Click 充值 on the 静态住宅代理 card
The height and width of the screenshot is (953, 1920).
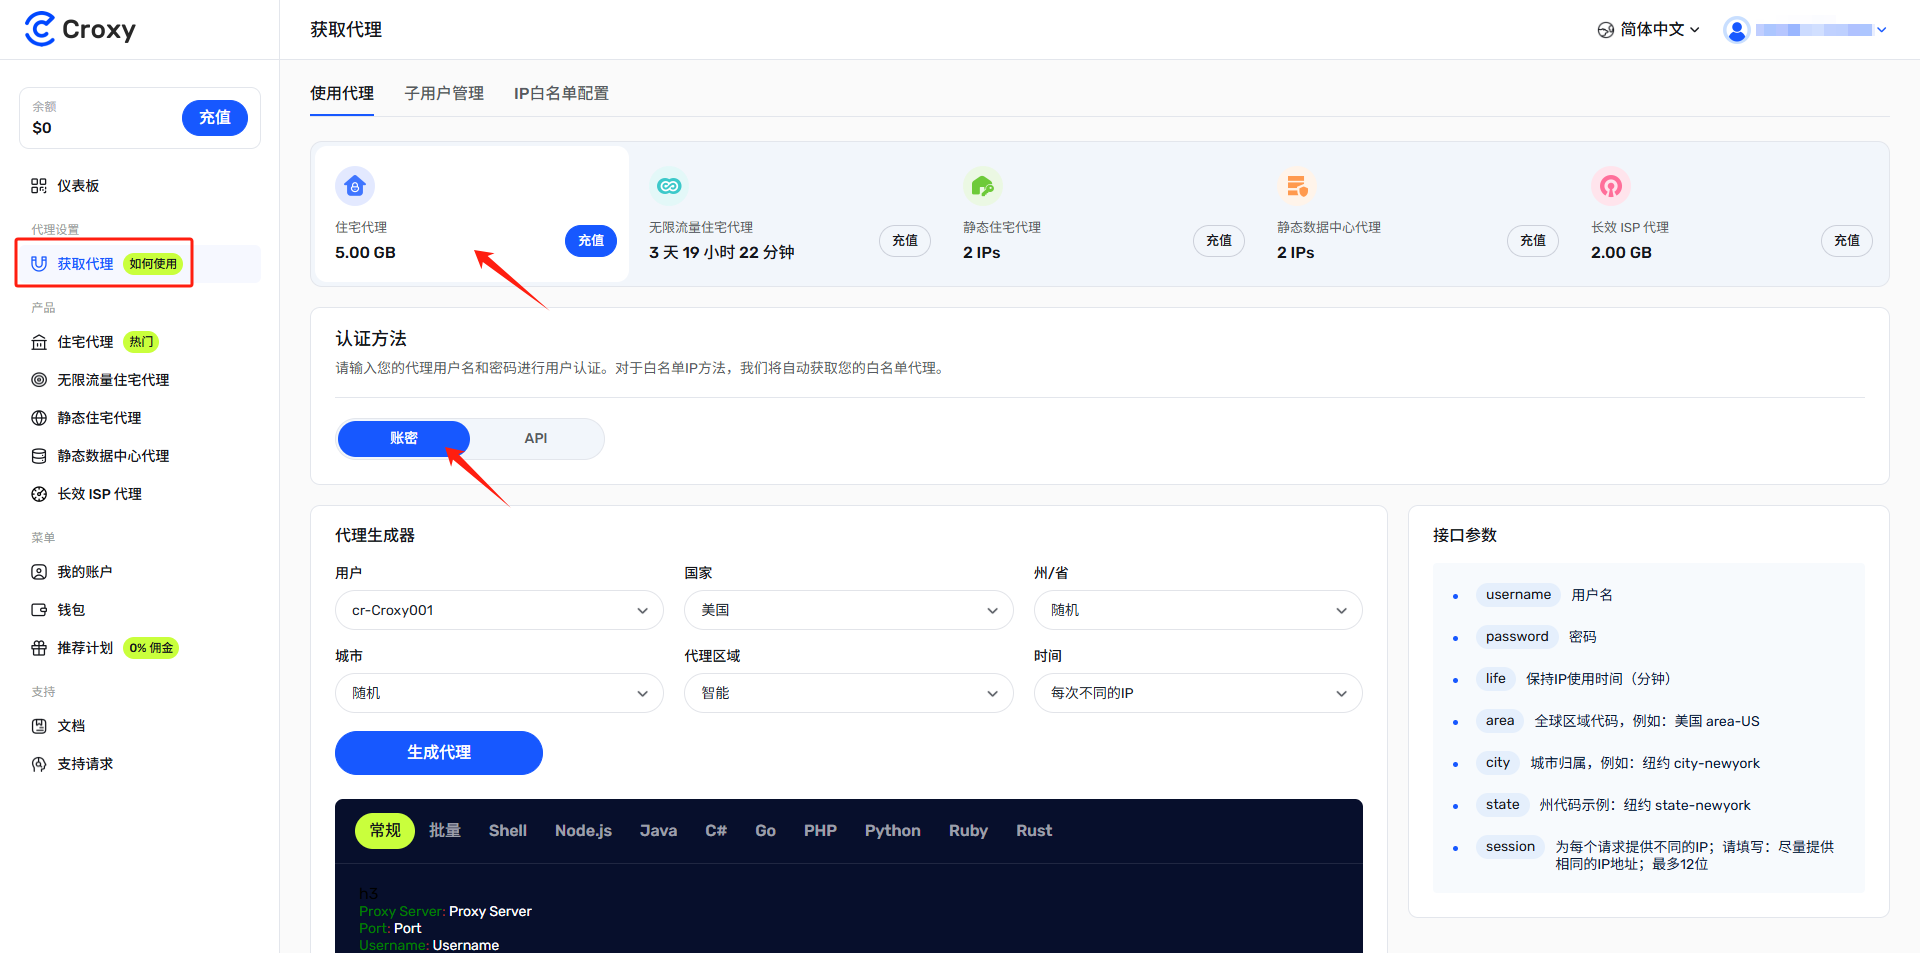click(1219, 241)
